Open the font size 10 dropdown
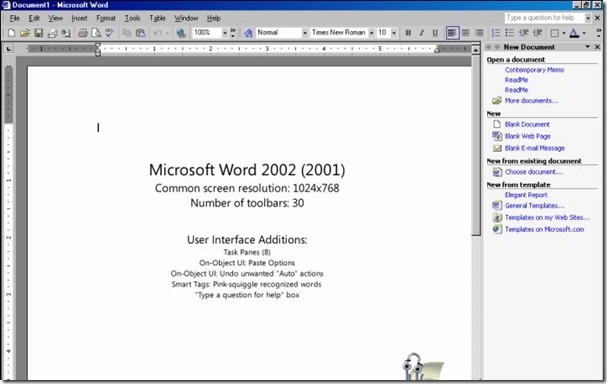 pos(394,33)
